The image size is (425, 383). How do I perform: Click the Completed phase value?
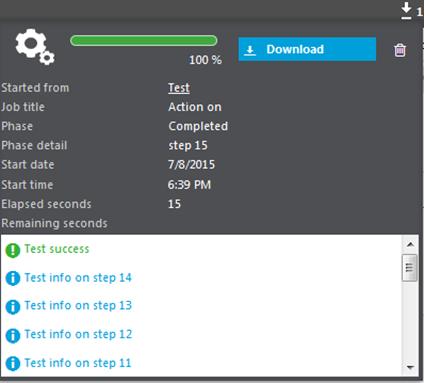pos(198,126)
